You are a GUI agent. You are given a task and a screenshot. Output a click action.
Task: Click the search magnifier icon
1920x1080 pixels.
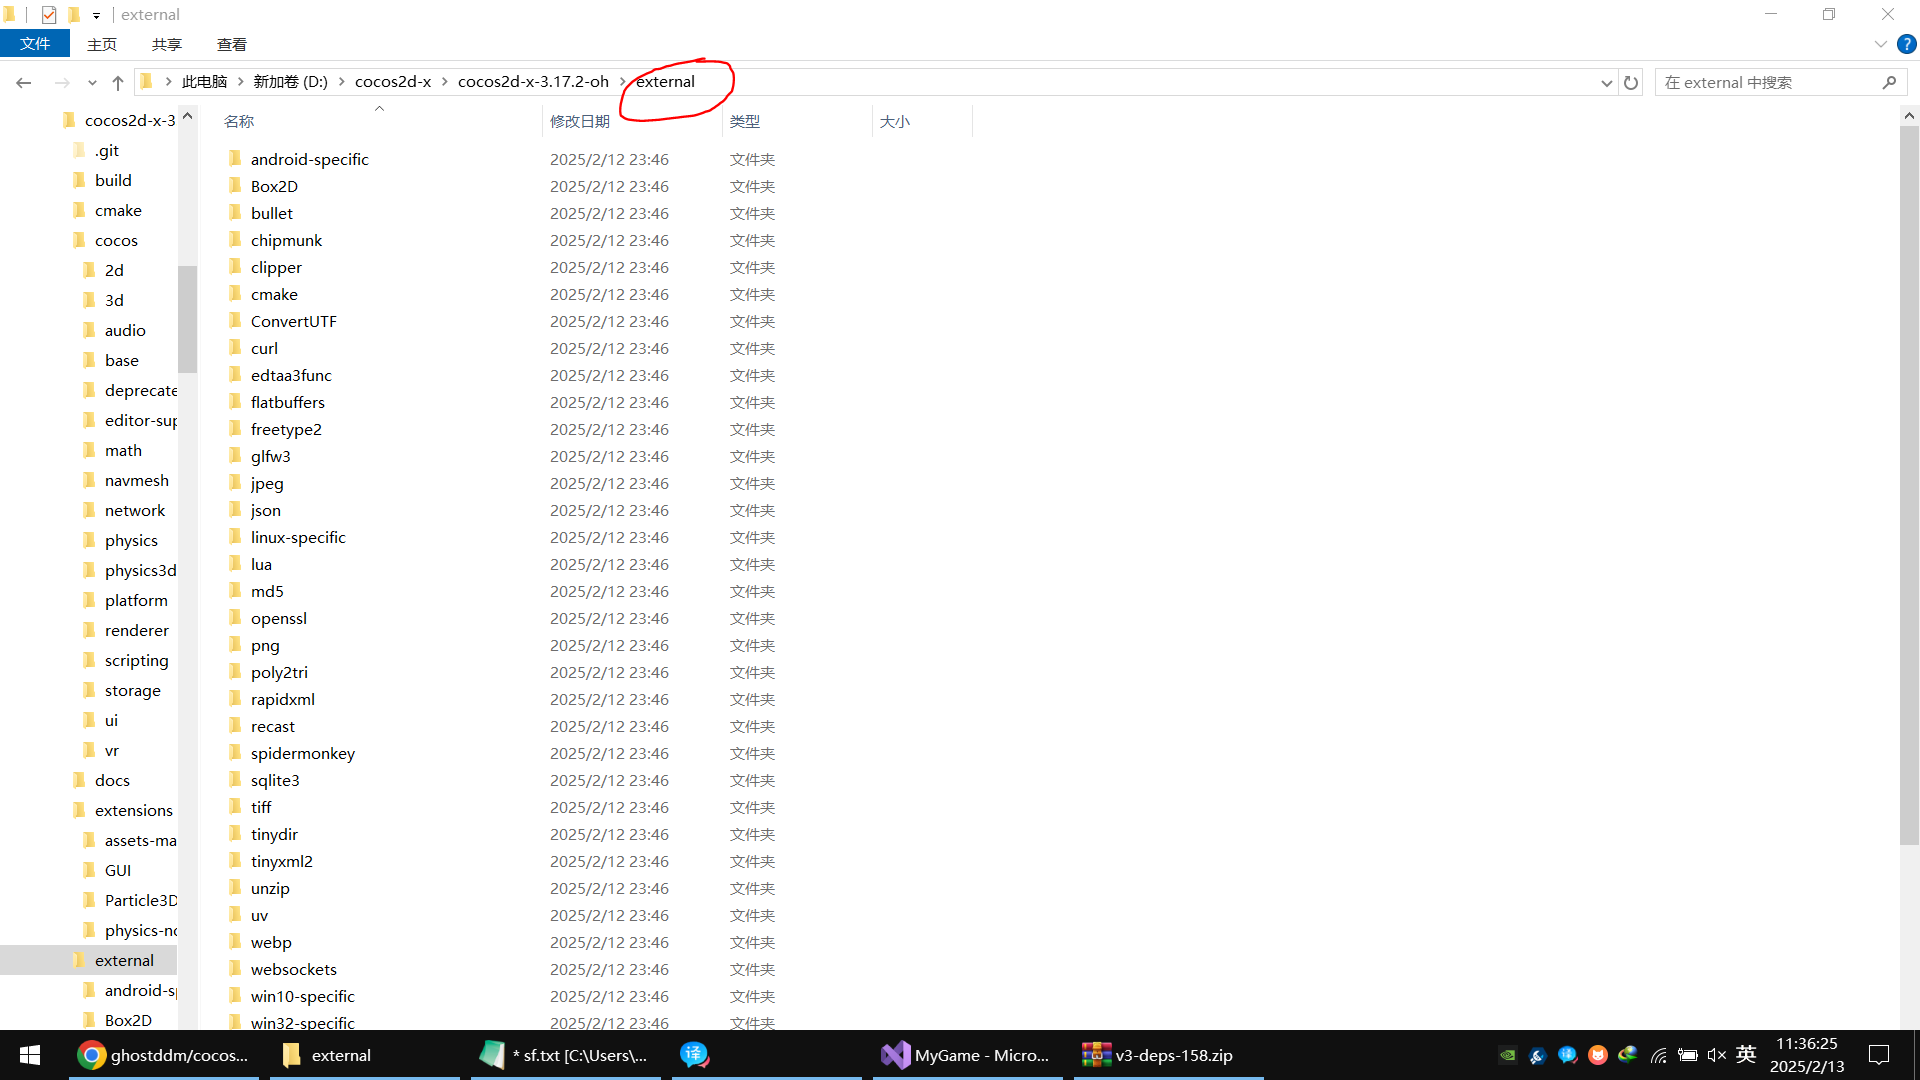click(x=1889, y=82)
